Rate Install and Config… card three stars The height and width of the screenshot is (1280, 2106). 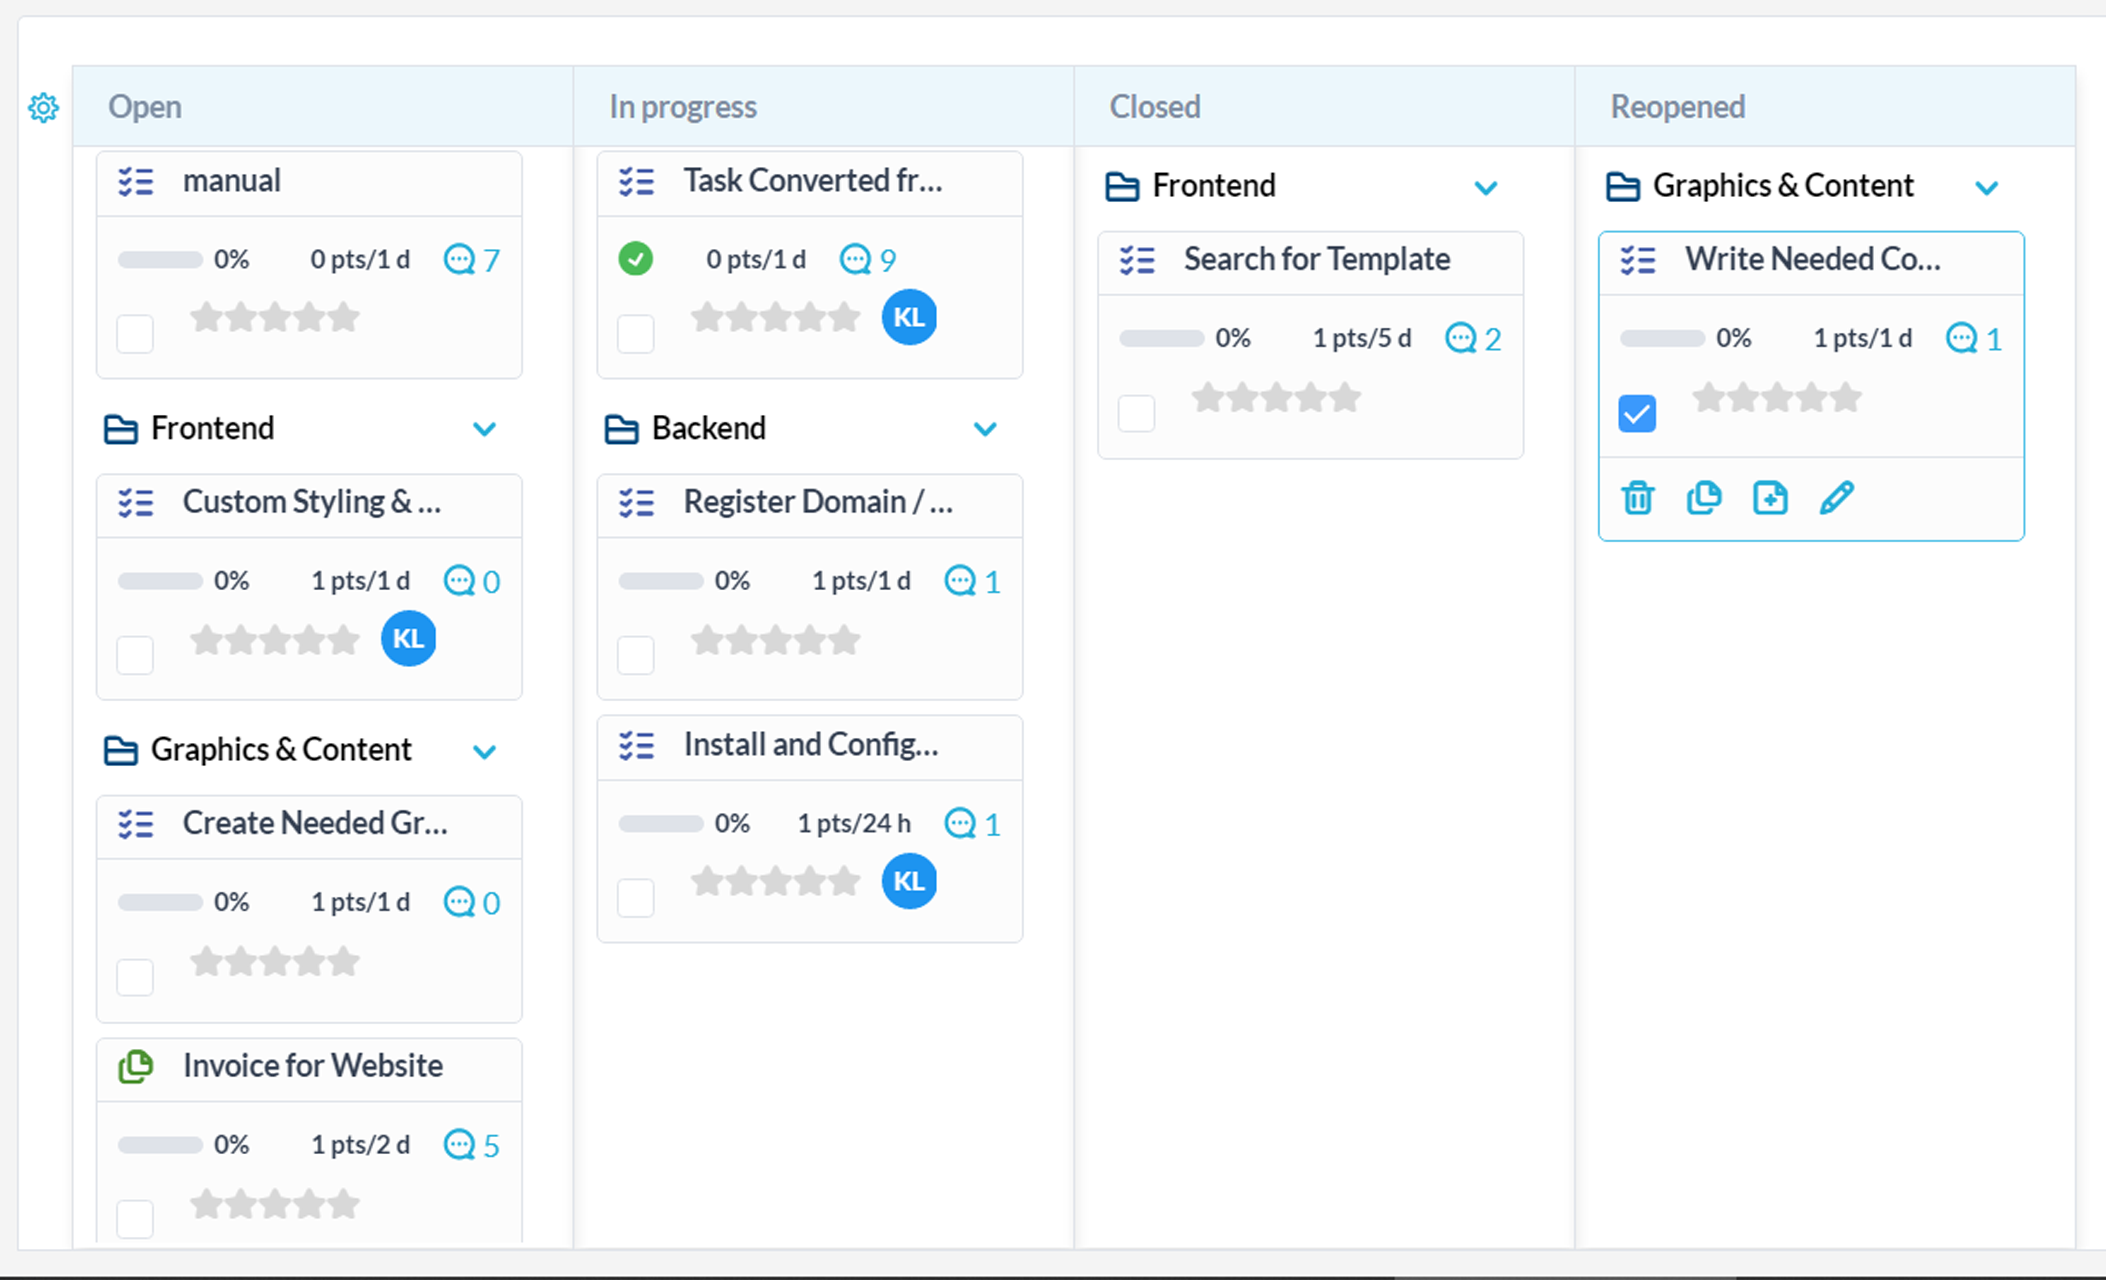[776, 881]
